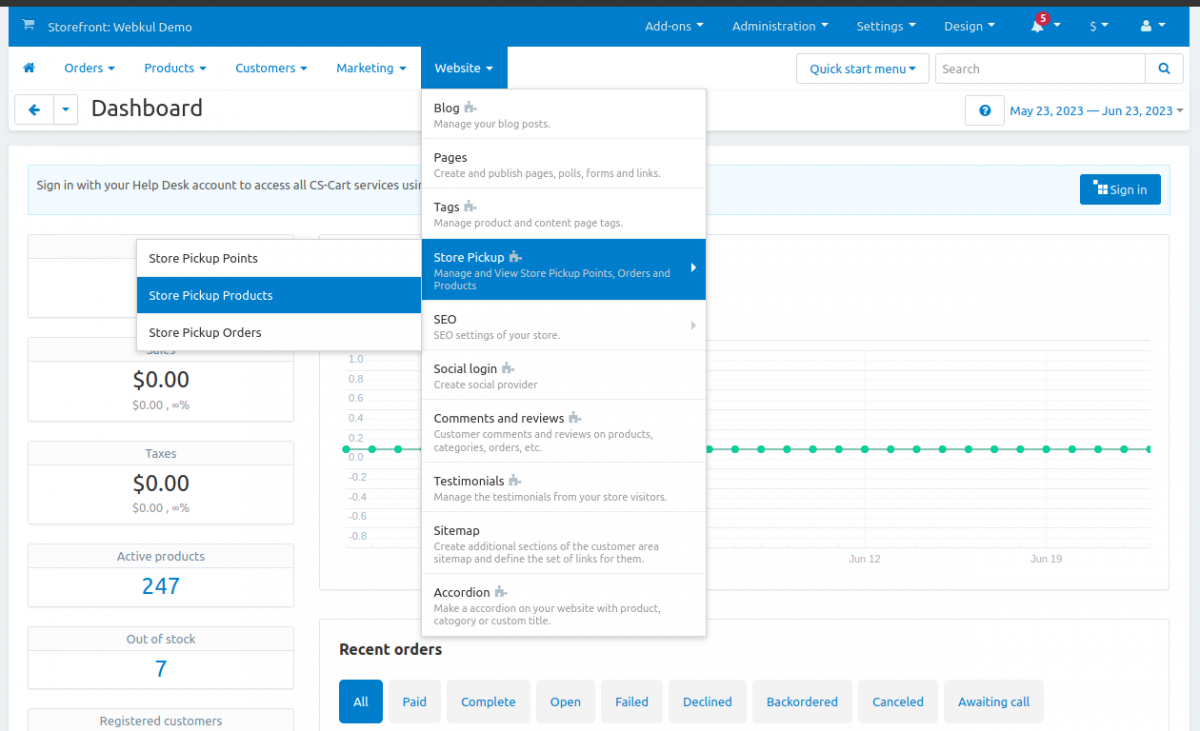Click the Storefront: Webkul Demo link
Viewport: 1200px width, 731px height.
[120, 27]
